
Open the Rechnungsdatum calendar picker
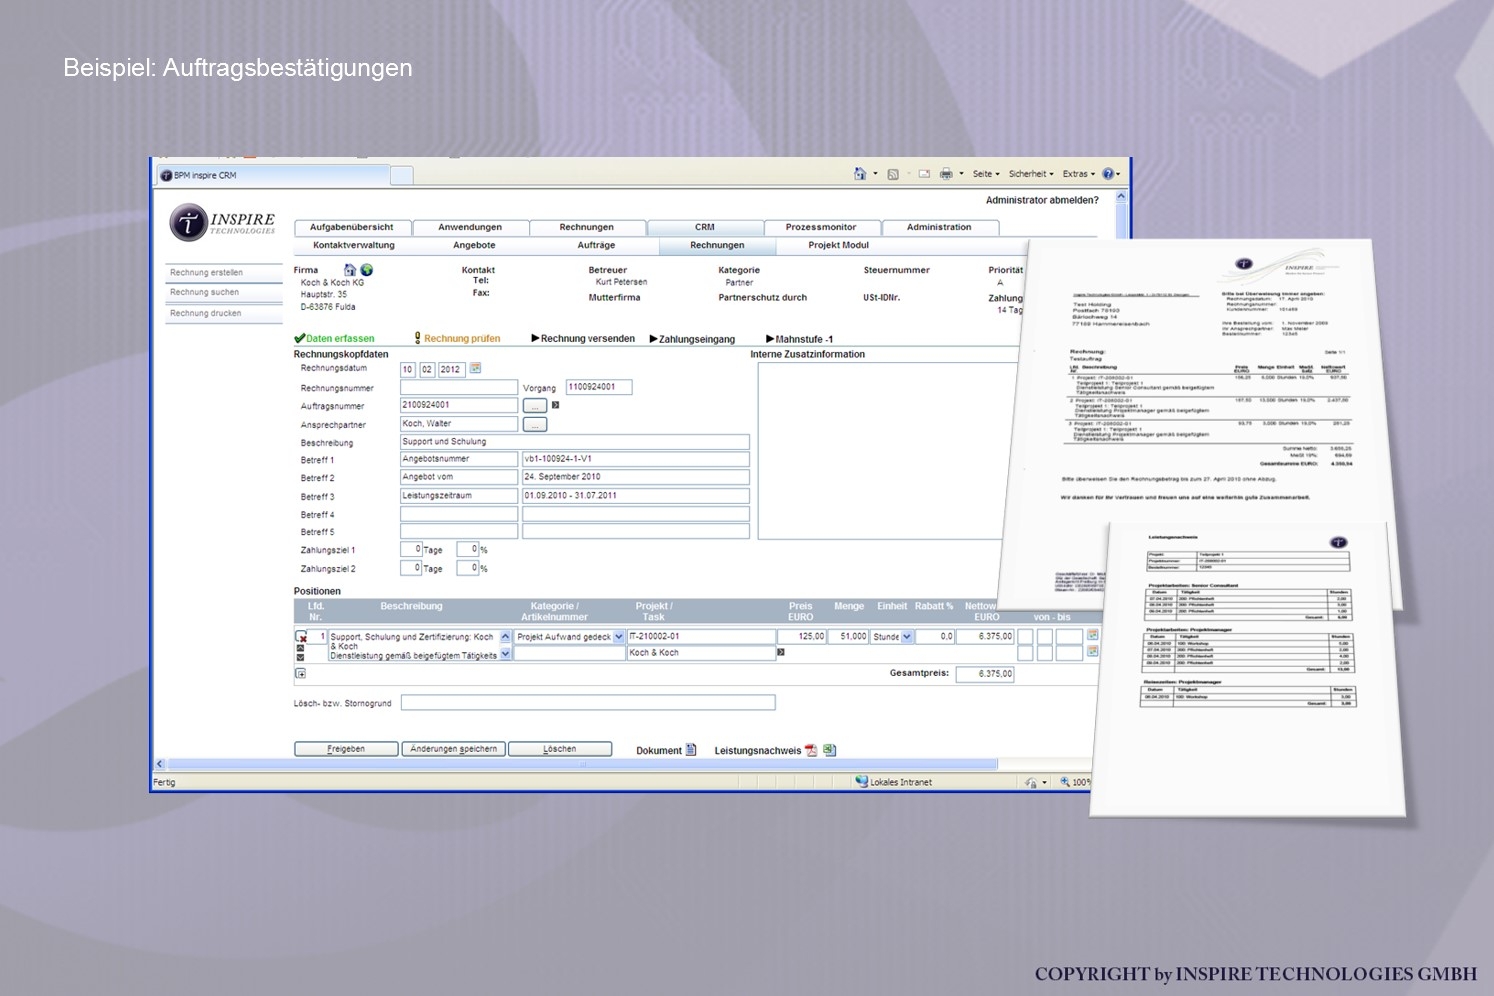pos(476,369)
